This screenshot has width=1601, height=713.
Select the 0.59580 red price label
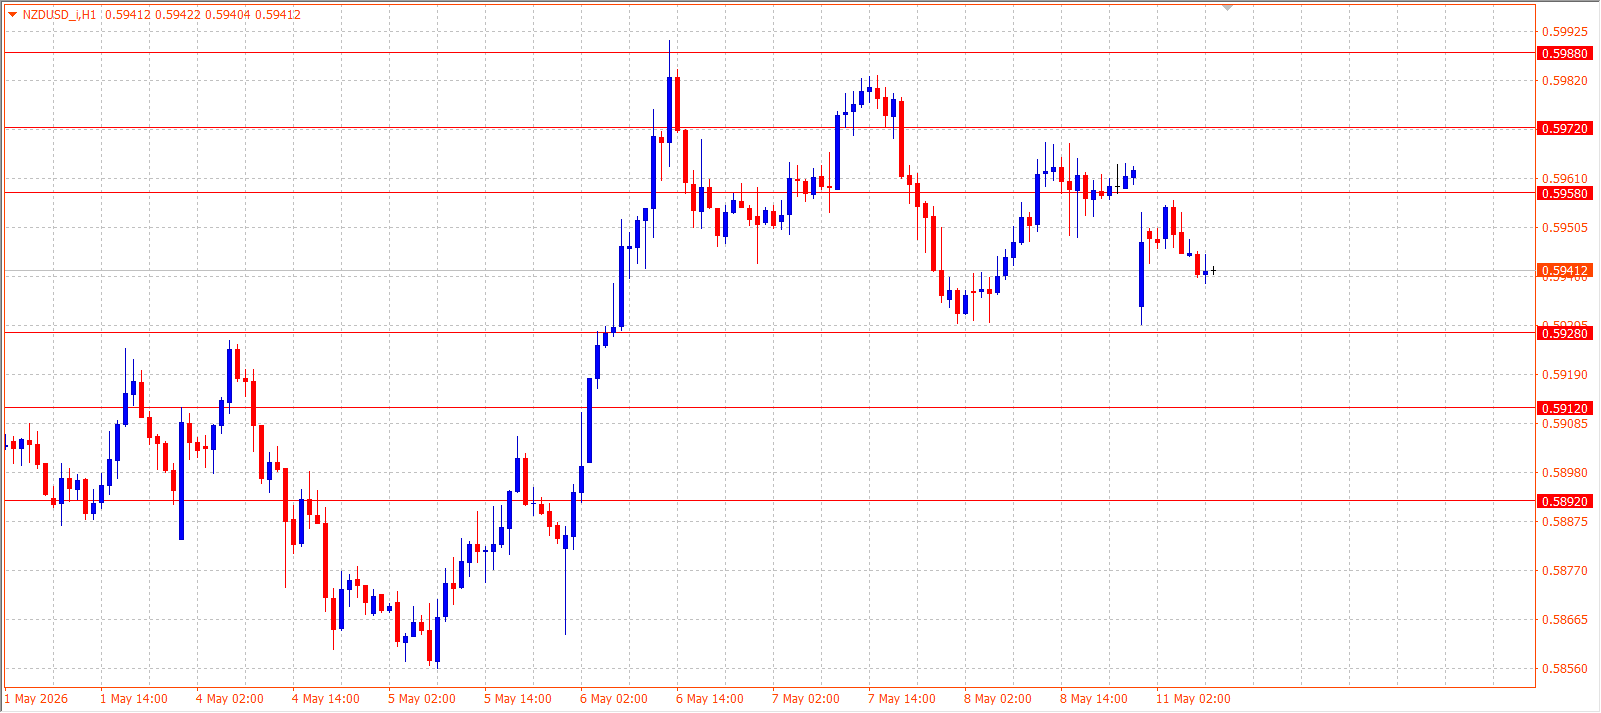(x=1565, y=194)
